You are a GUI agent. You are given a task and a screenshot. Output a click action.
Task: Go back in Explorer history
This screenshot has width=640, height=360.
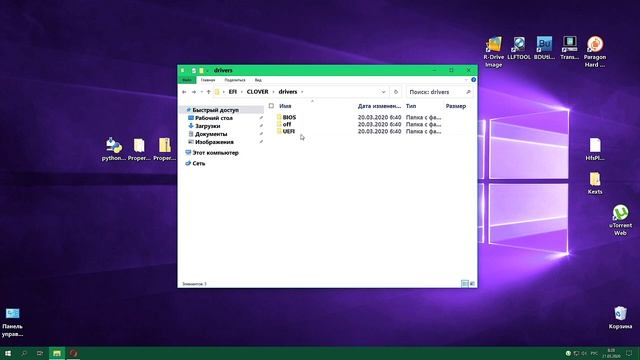tap(184, 92)
